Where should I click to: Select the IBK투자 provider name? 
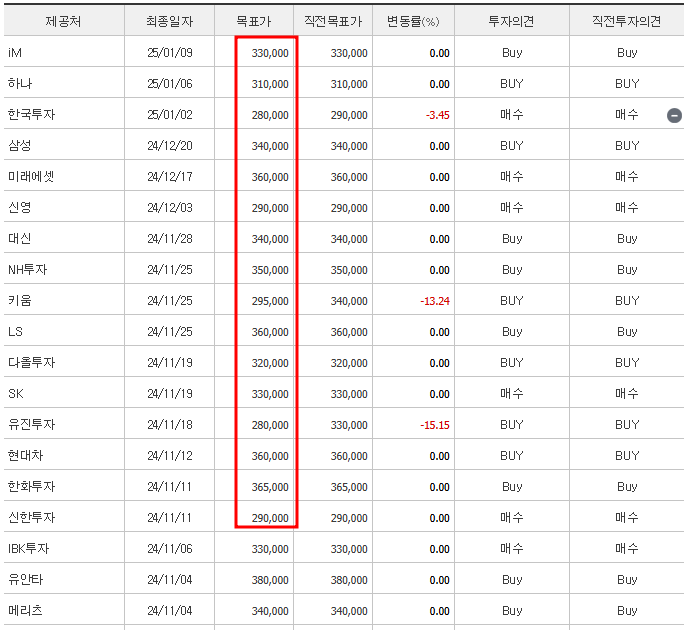click(29, 548)
